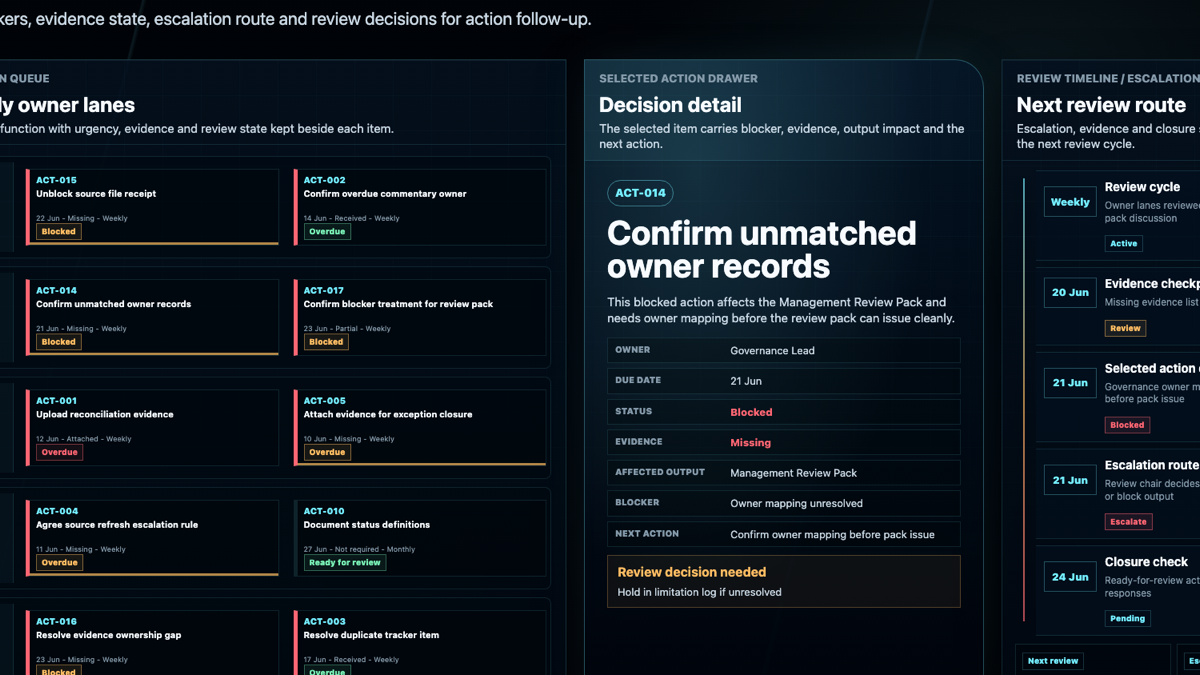Click the 24 Jun Closure check date chip

[x=1070, y=577]
